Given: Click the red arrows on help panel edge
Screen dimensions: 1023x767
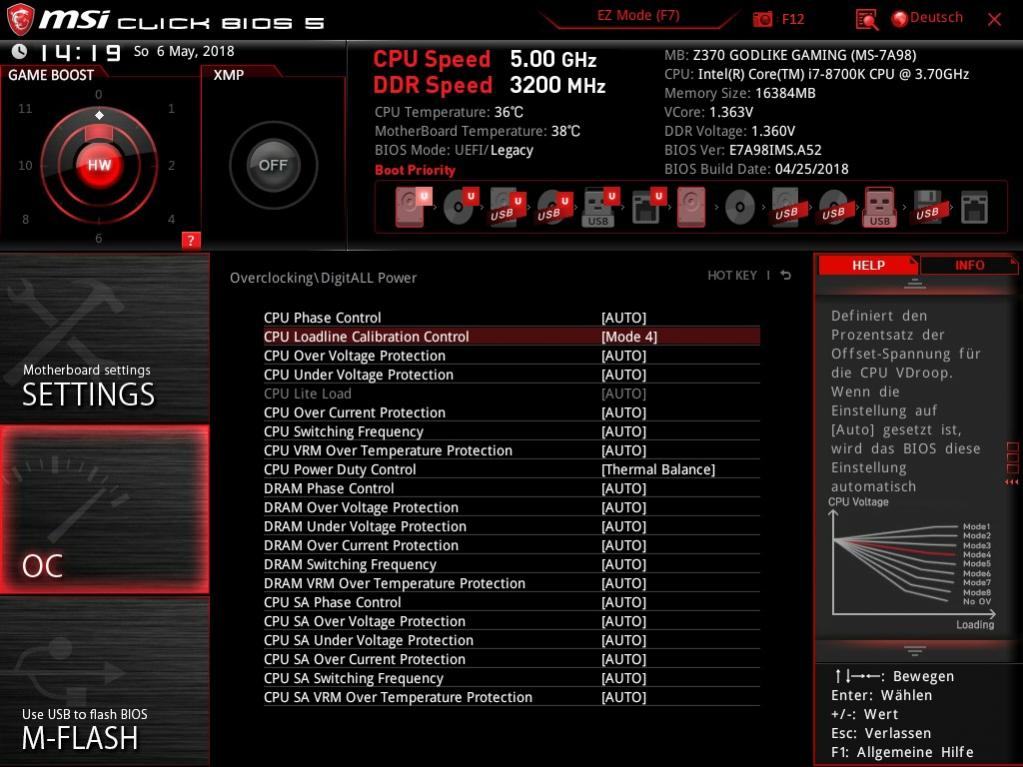Looking at the screenshot, I should tap(1012, 482).
